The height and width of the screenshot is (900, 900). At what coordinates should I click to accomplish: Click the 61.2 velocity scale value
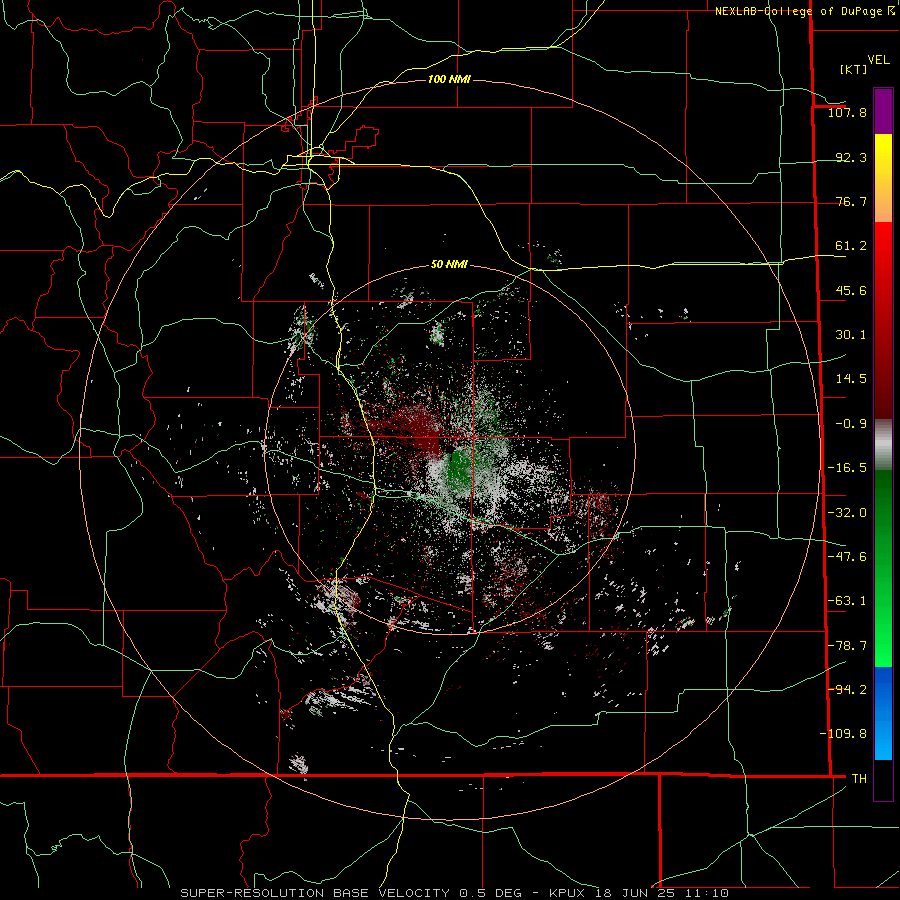[851, 246]
